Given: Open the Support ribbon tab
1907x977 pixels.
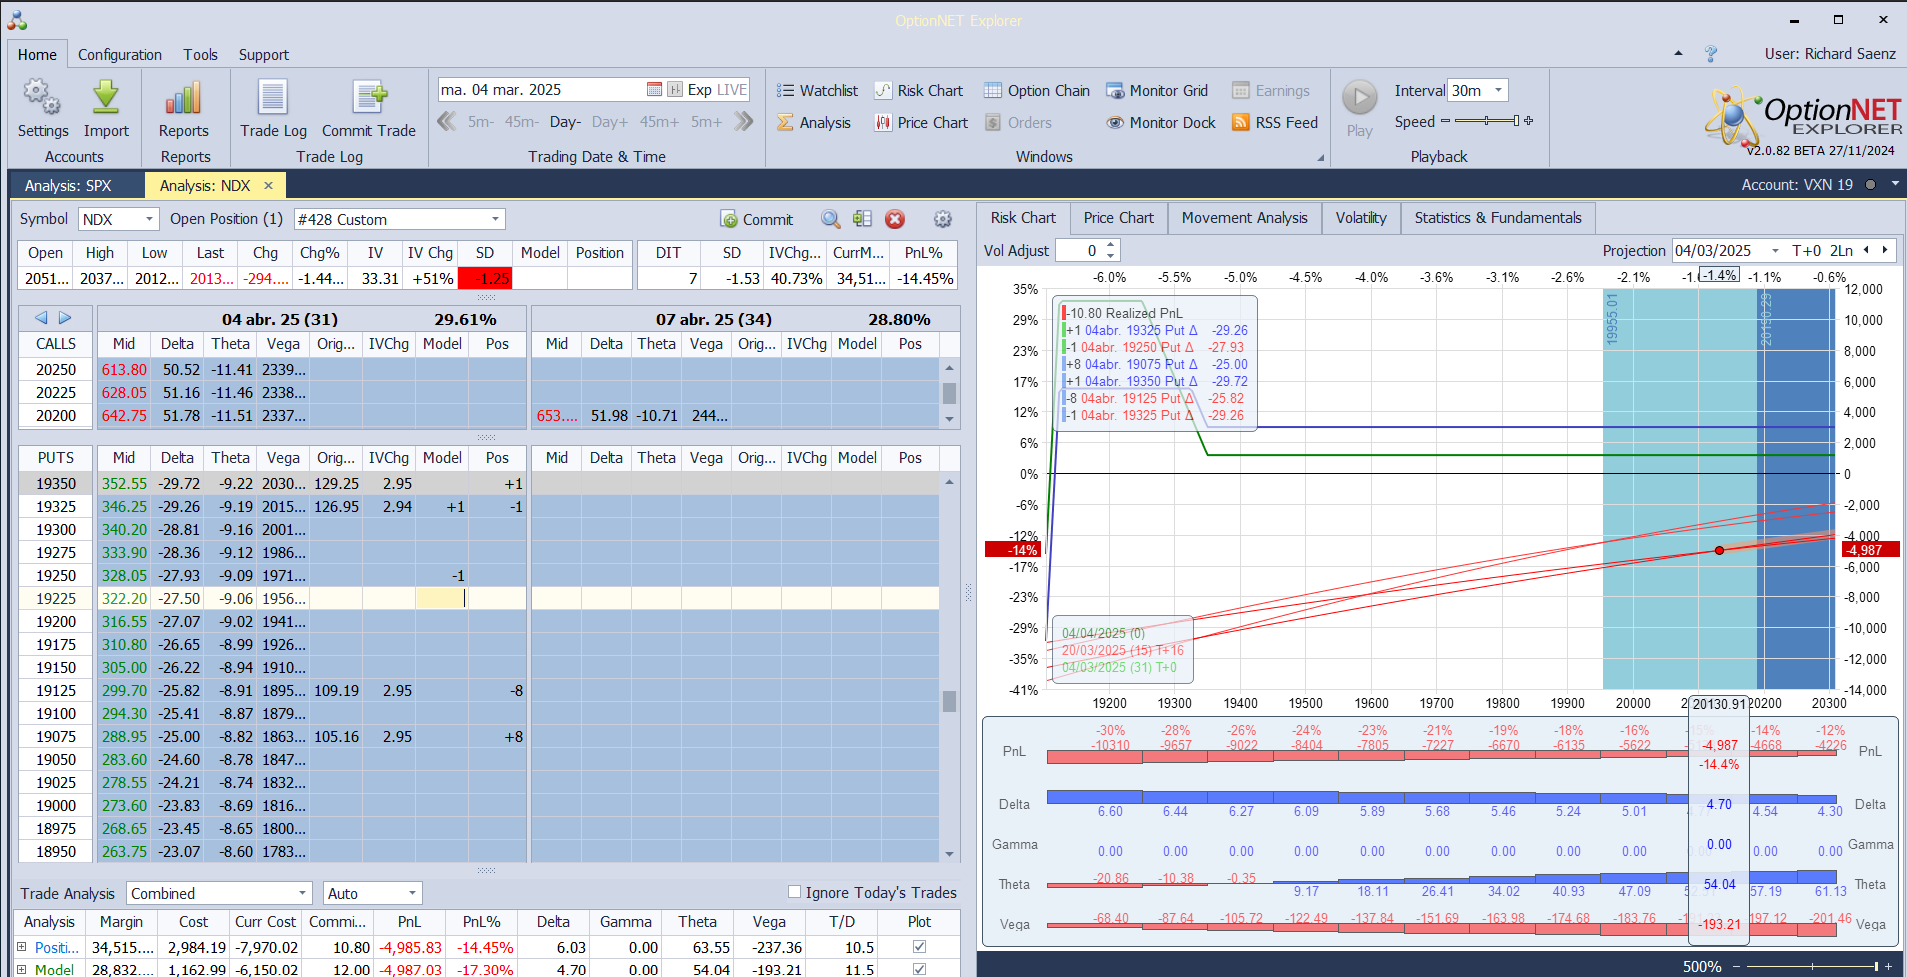Looking at the screenshot, I should tap(264, 54).
